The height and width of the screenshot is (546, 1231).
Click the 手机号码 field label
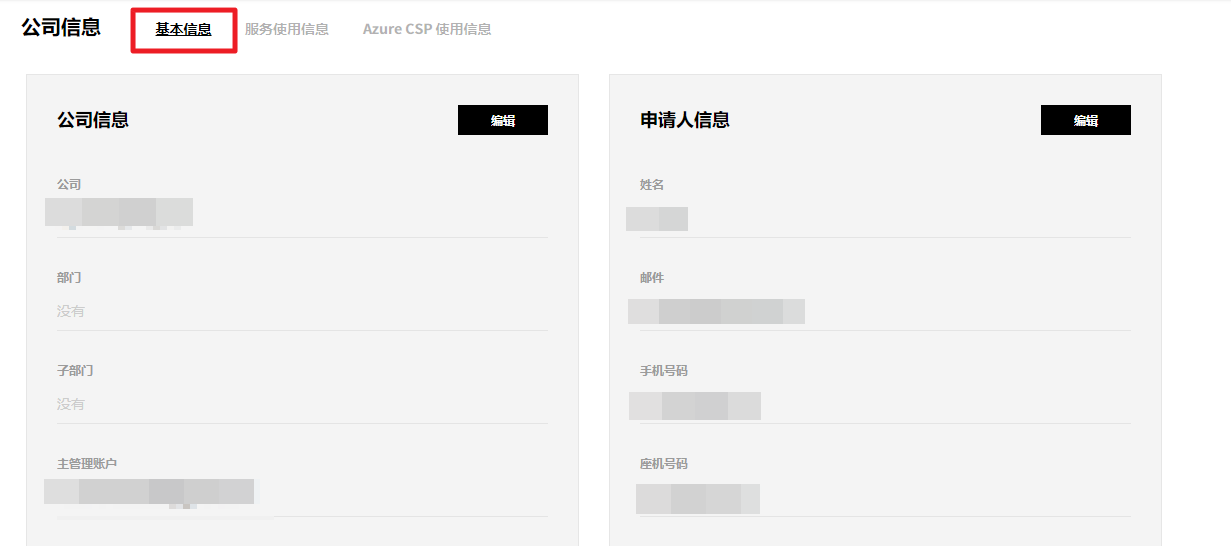(x=664, y=371)
